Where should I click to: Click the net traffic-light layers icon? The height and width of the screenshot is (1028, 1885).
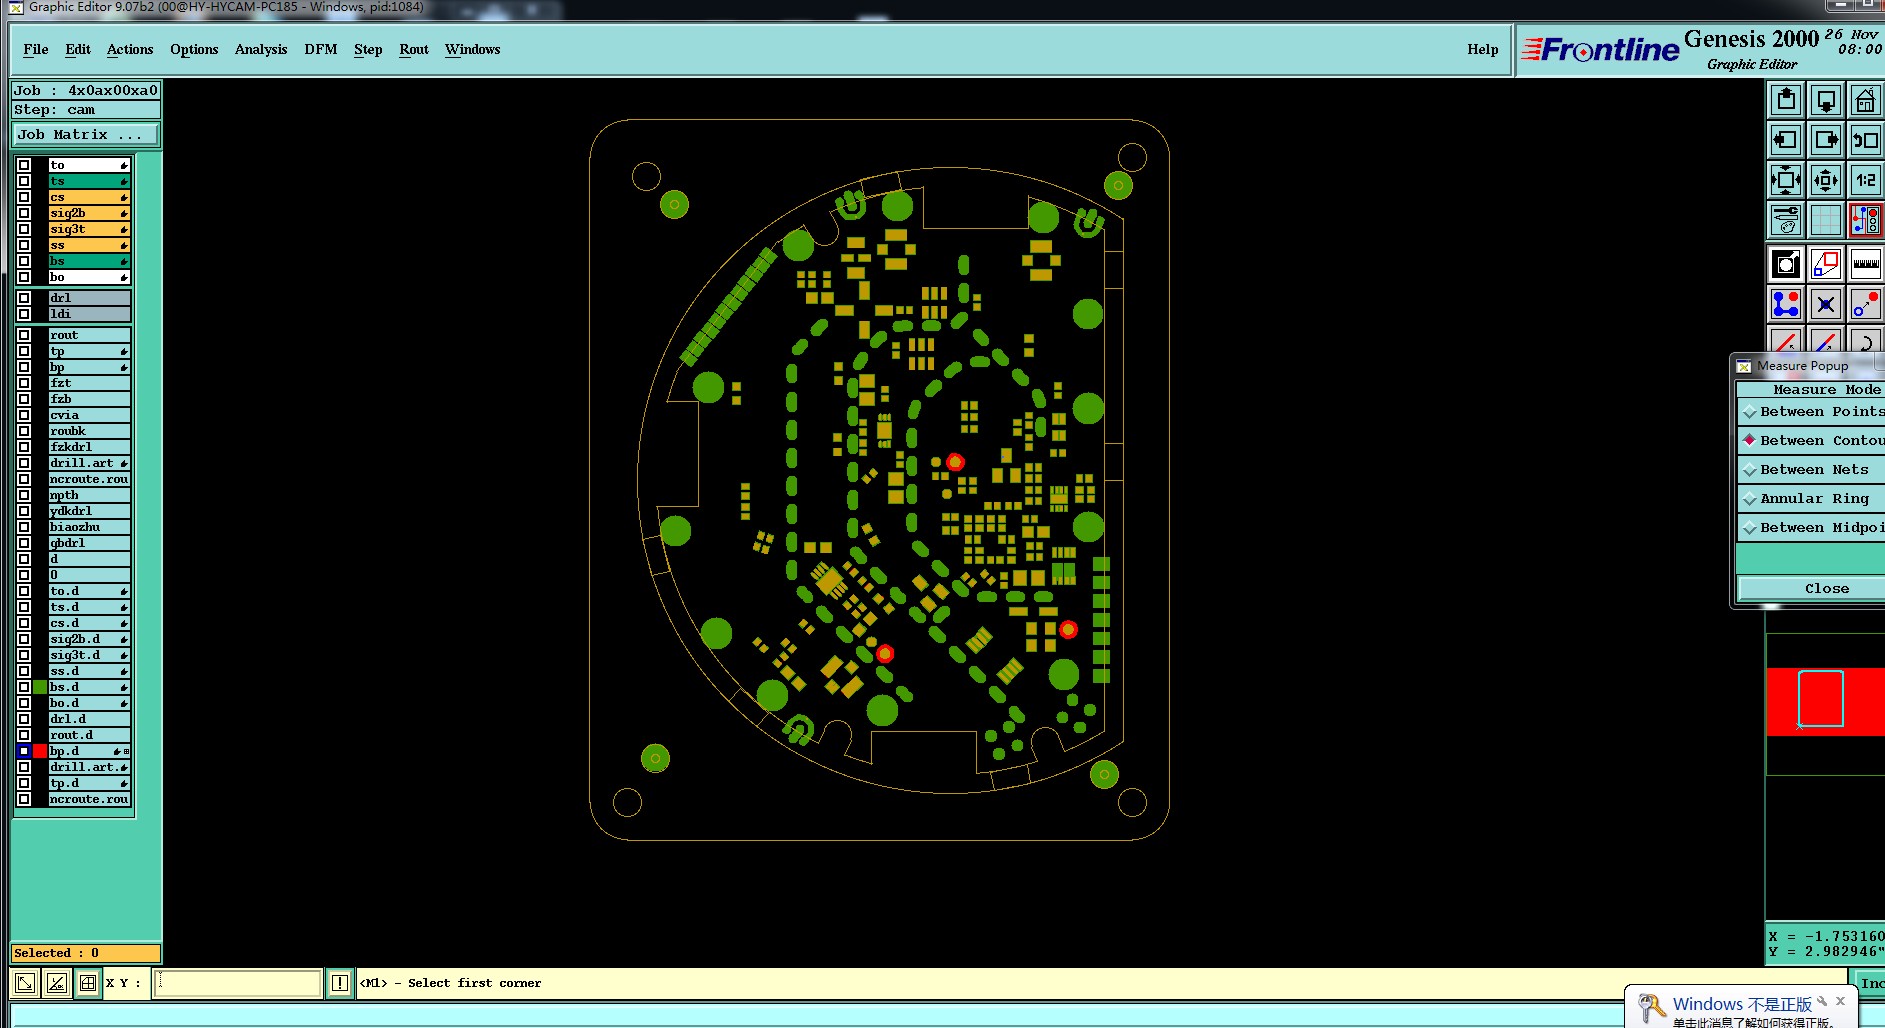point(1865,220)
